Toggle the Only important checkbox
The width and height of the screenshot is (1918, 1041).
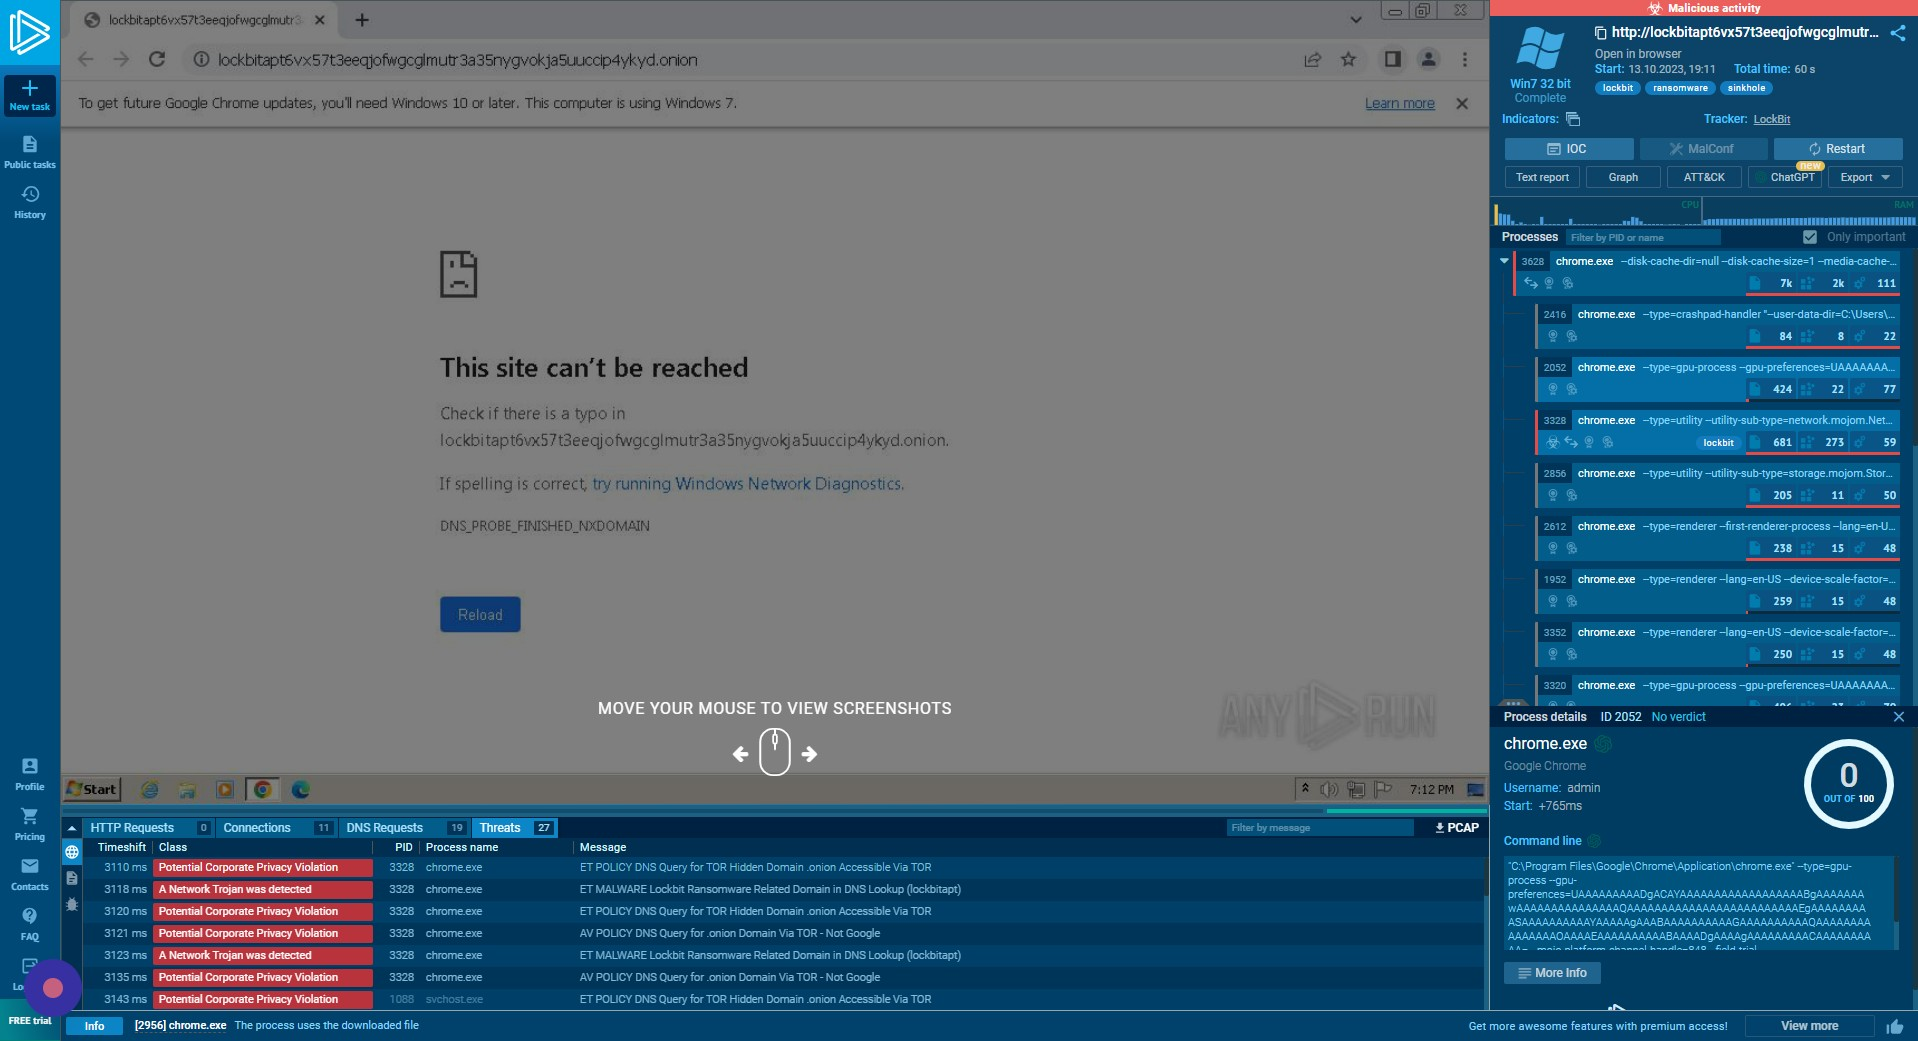pyautogui.click(x=1809, y=237)
